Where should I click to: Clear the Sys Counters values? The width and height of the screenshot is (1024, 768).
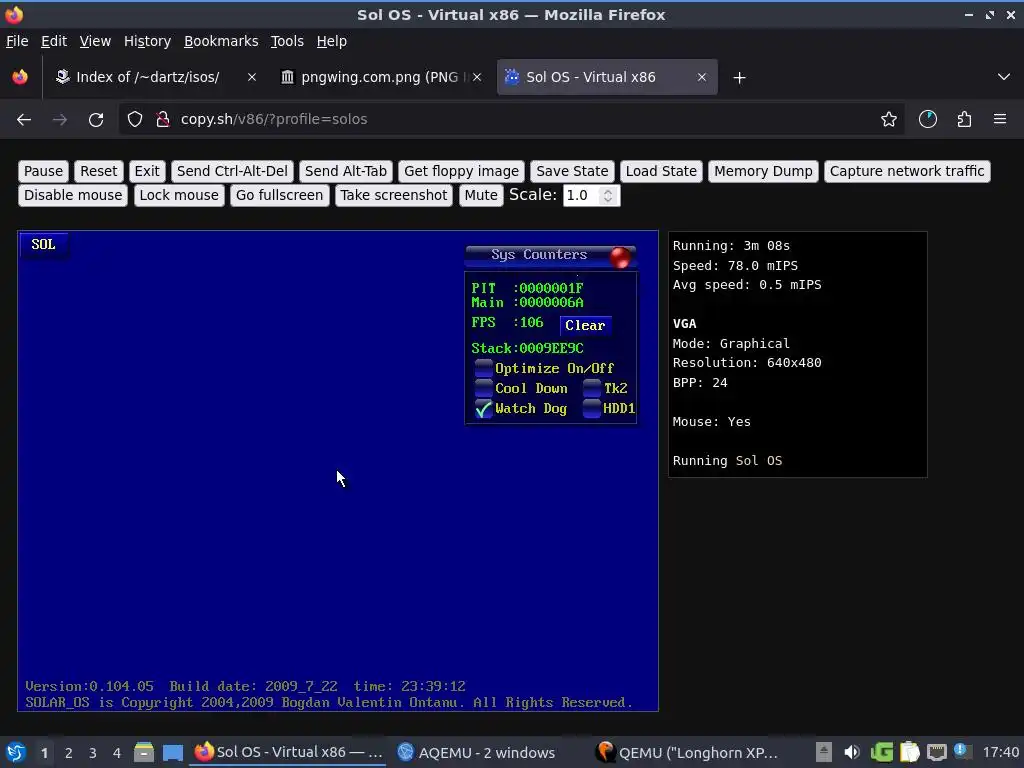tap(585, 325)
